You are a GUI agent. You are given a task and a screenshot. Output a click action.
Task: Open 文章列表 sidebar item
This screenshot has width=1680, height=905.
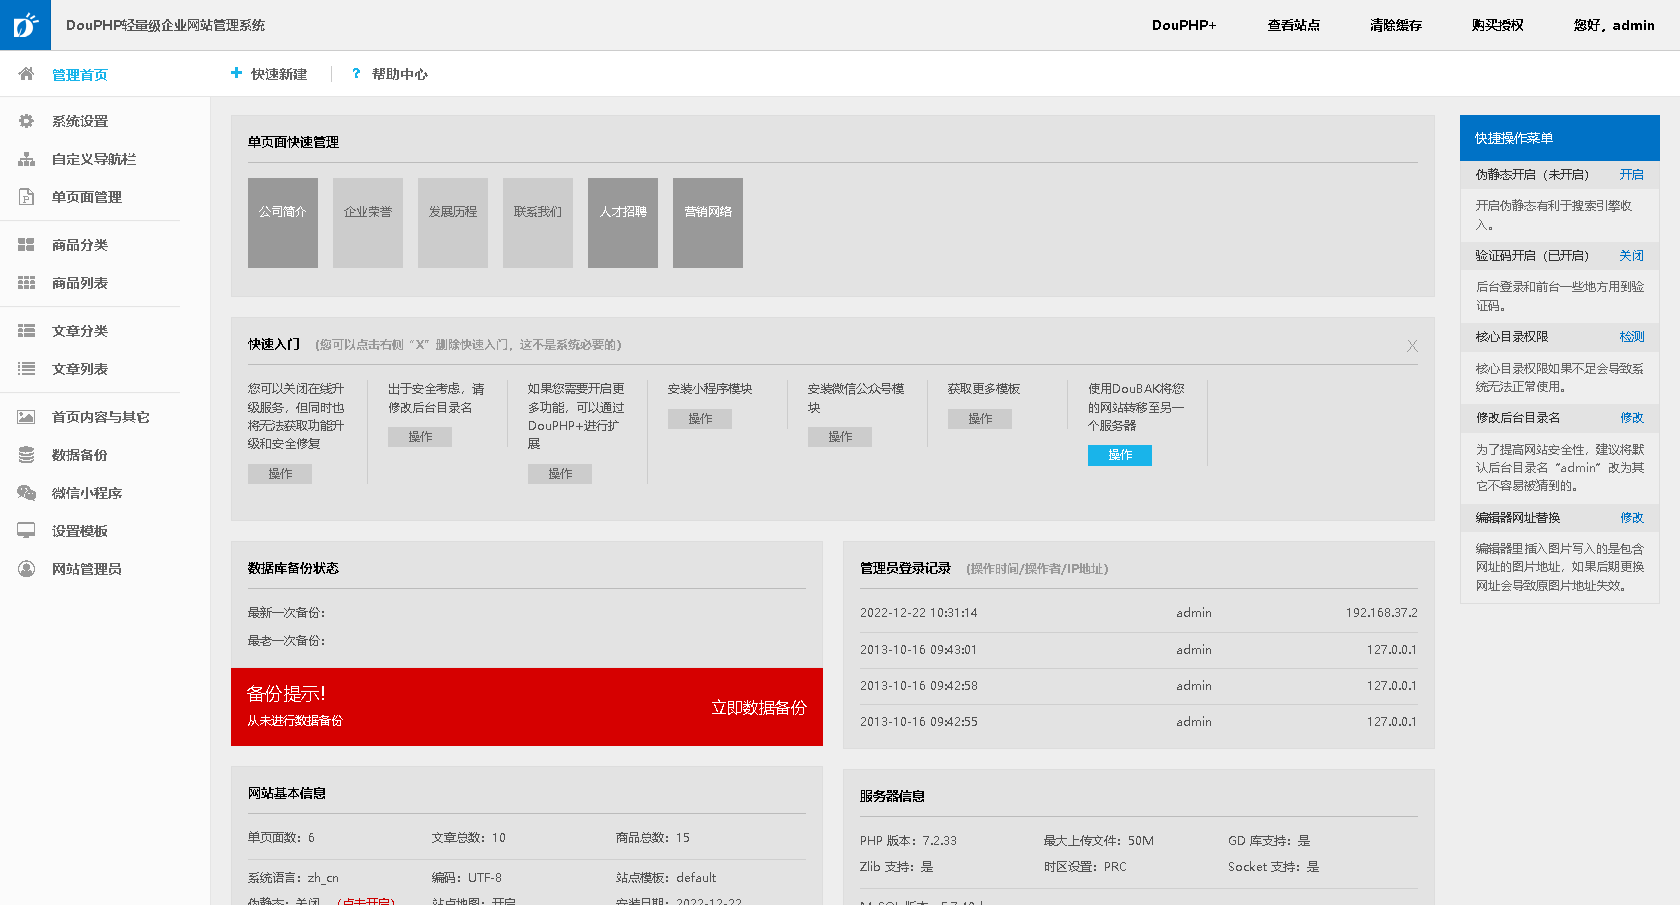pyautogui.click(x=80, y=369)
